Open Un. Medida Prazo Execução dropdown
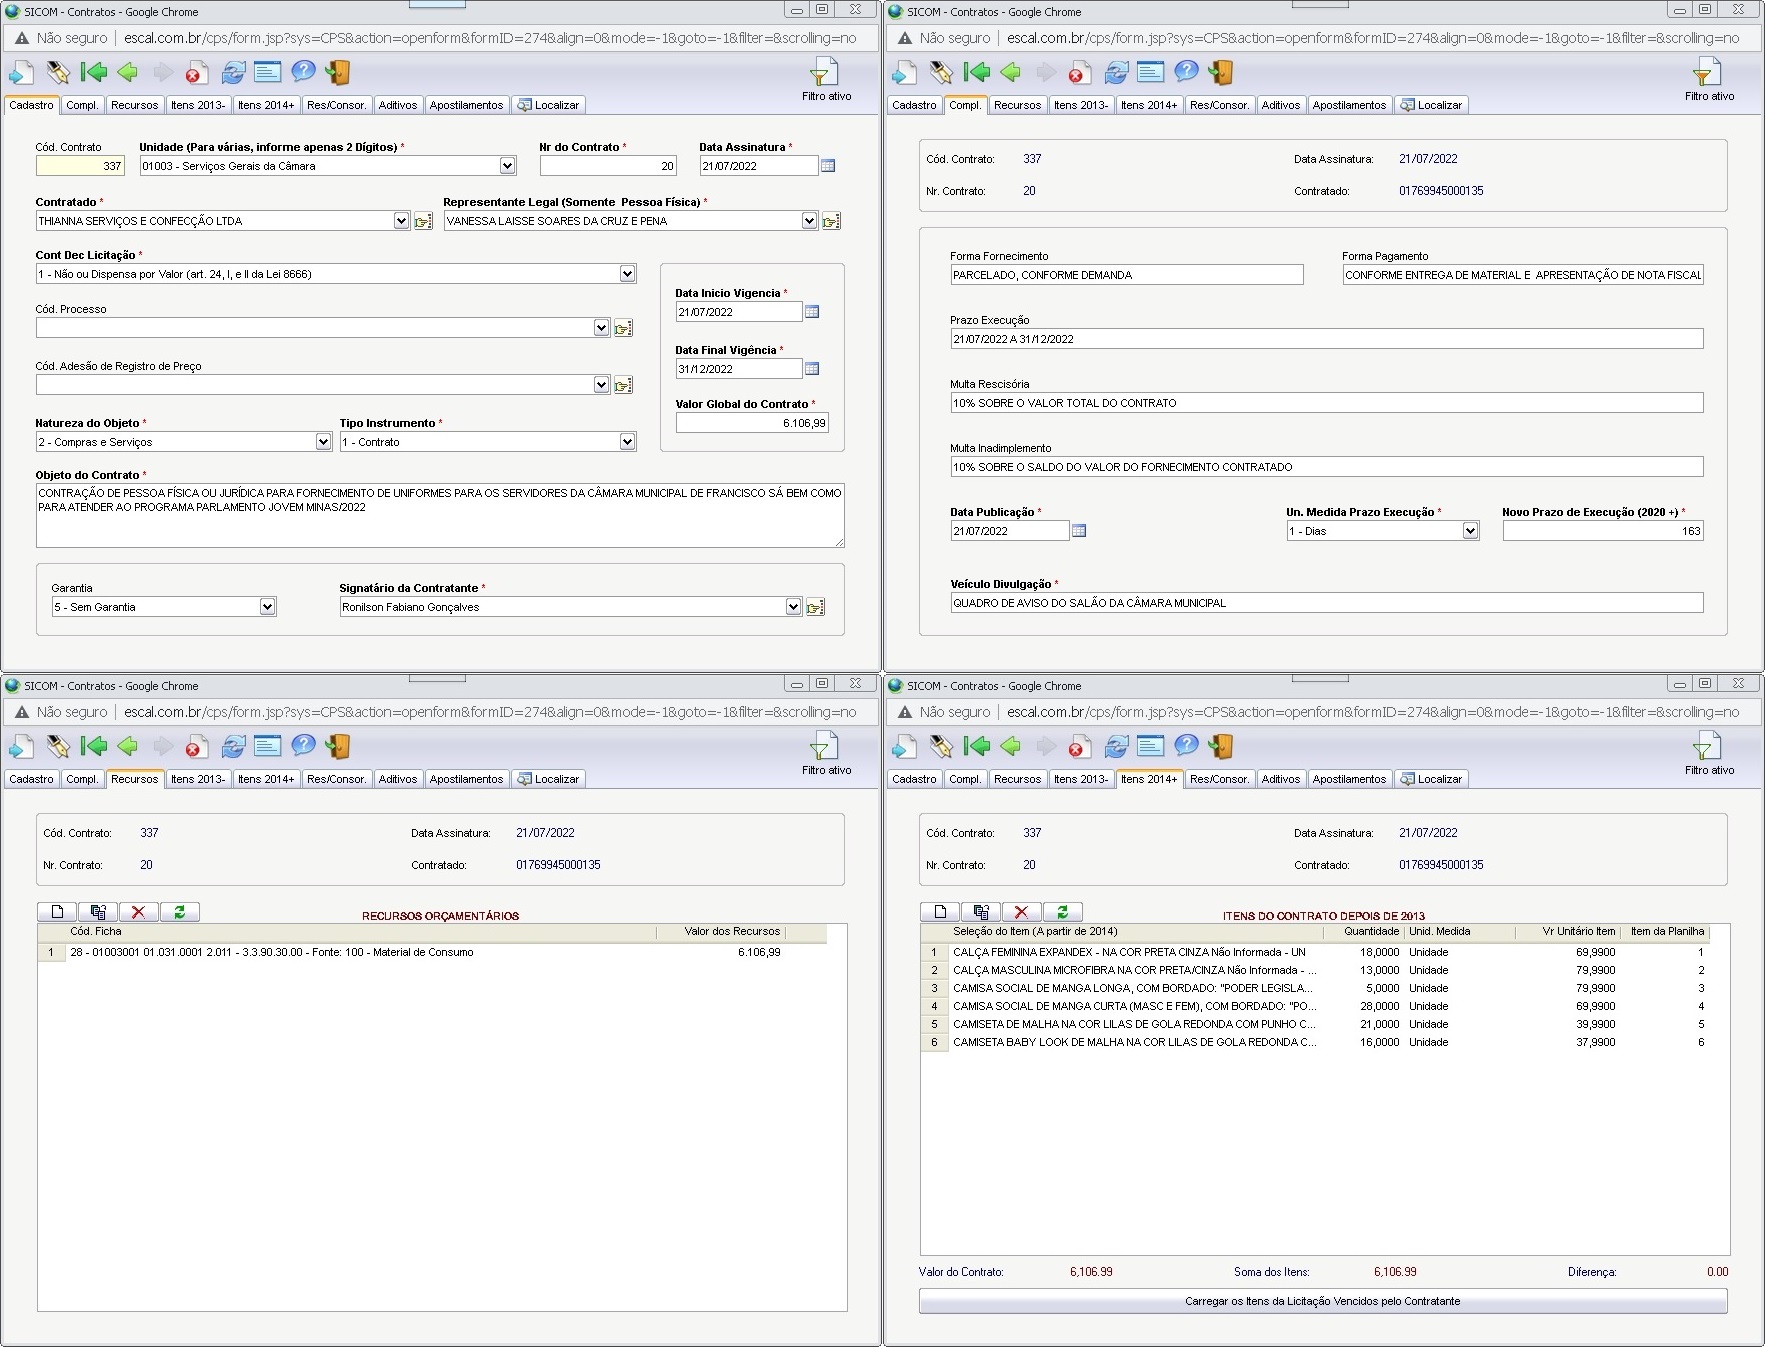The height and width of the screenshot is (1347, 1765). pos(1470,531)
